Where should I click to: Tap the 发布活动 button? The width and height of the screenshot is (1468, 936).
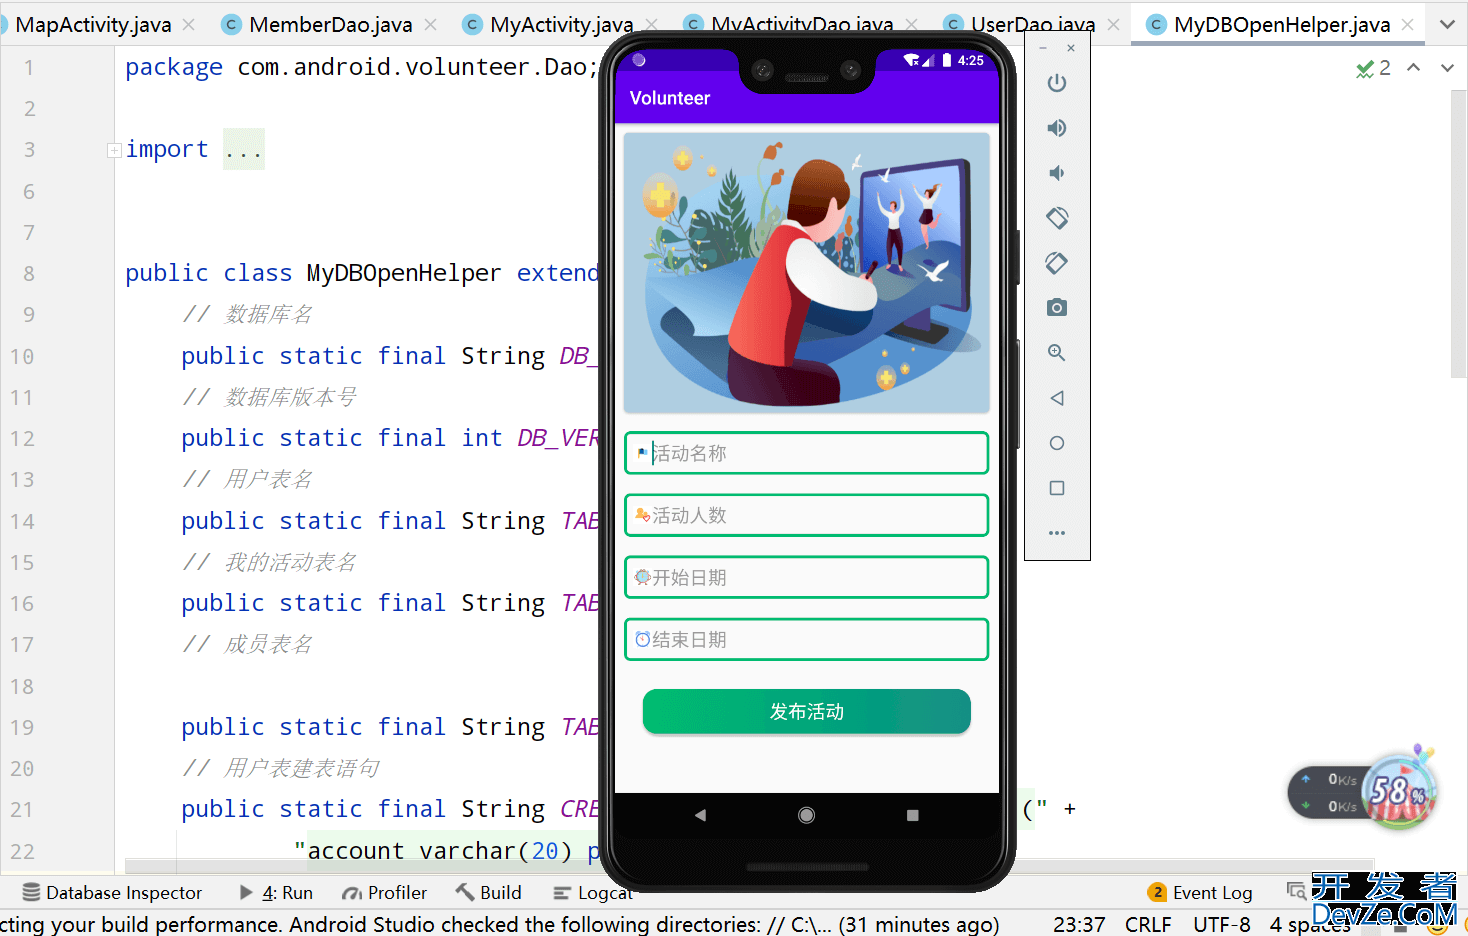tap(806, 711)
